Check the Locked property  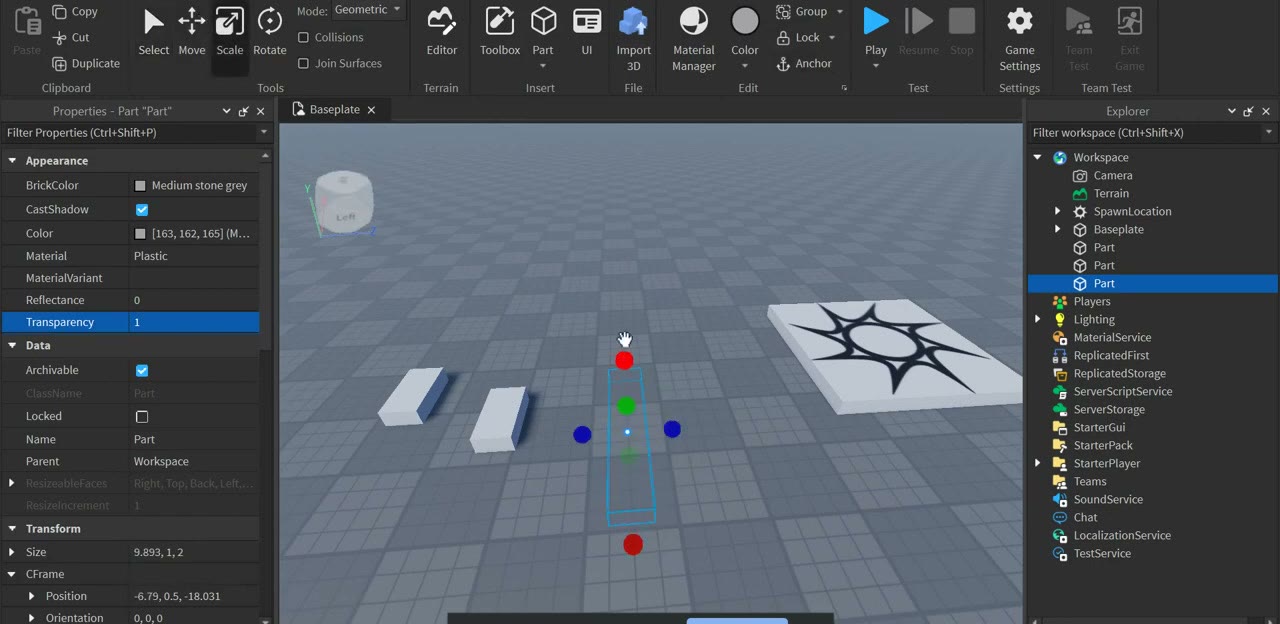tap(142, 416)
